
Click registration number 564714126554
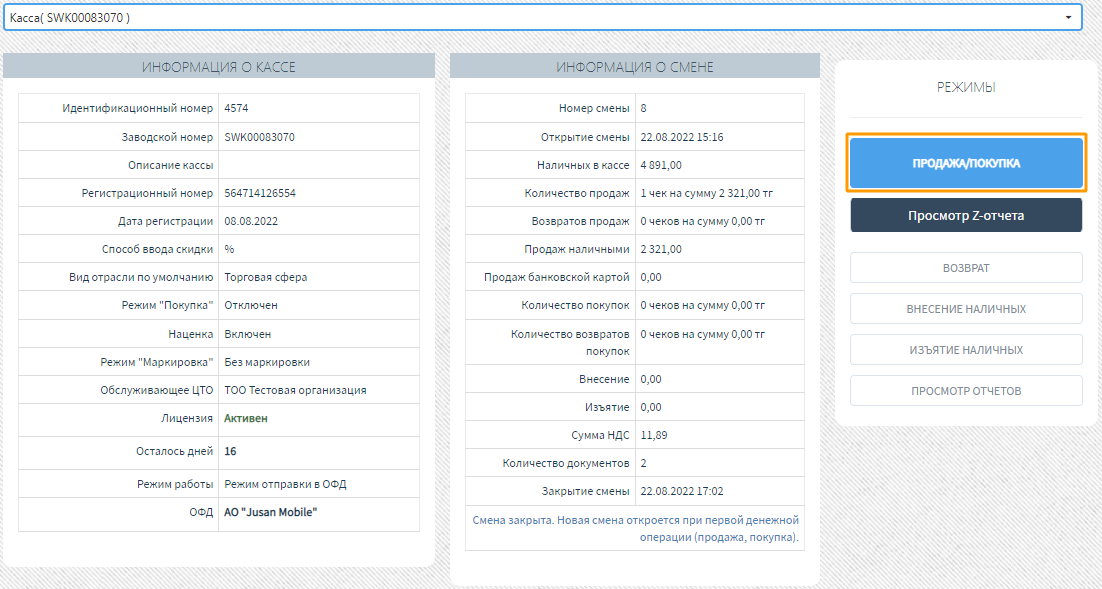(x=260, y=193)
